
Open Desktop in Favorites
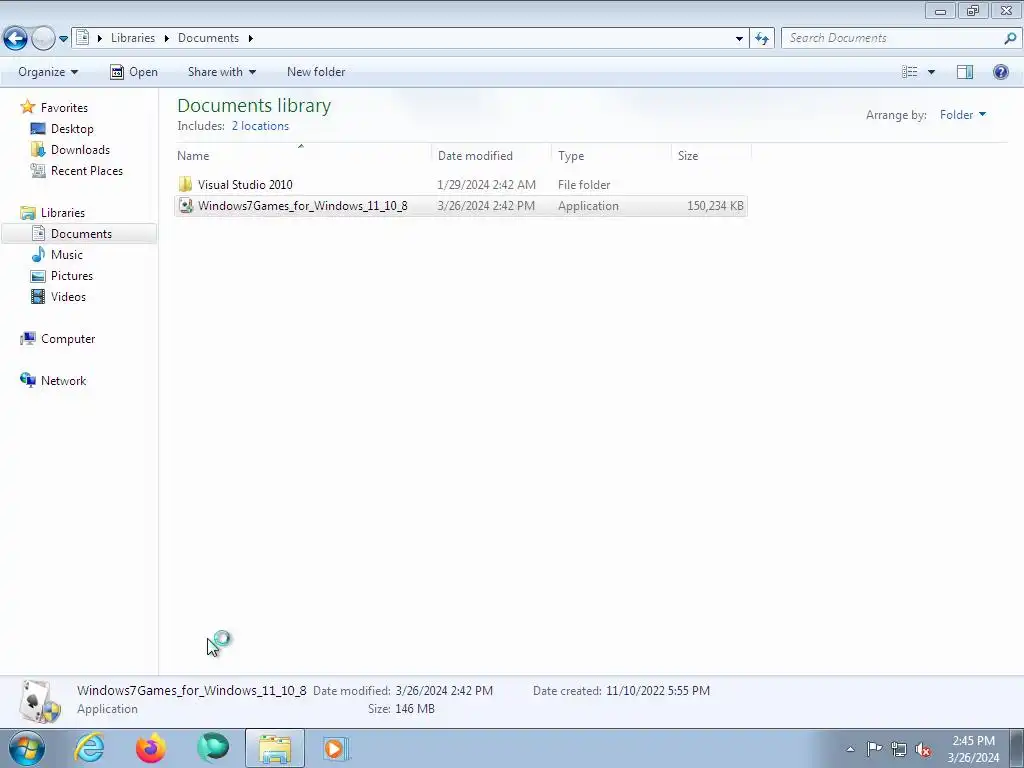pos(72,129)
